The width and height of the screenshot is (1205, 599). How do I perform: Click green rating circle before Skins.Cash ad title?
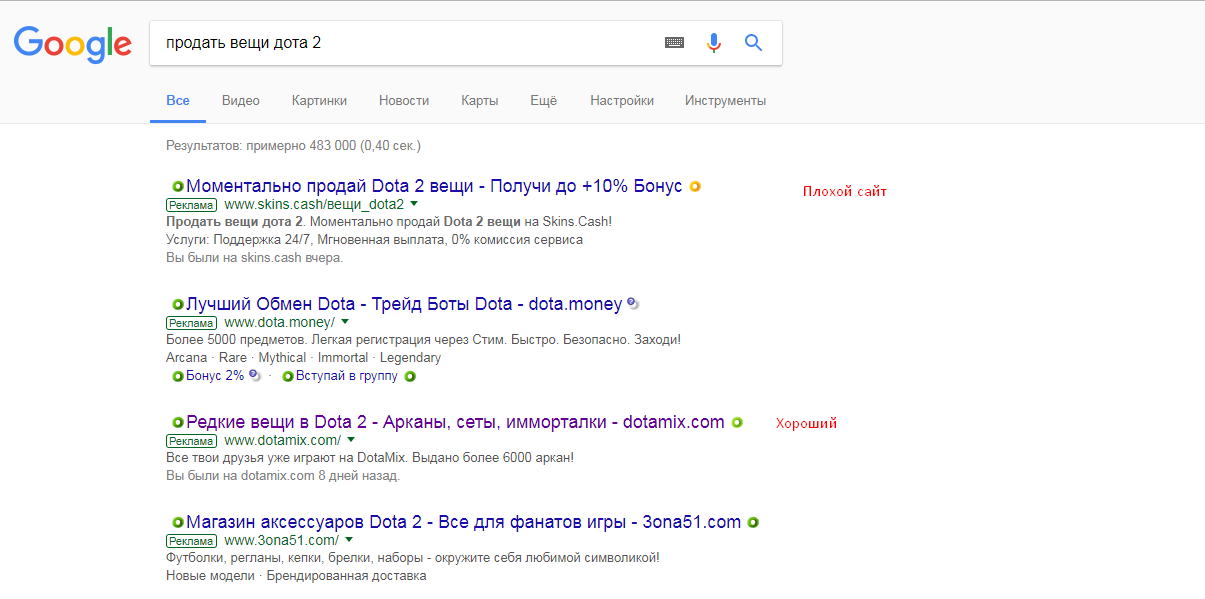178,187
